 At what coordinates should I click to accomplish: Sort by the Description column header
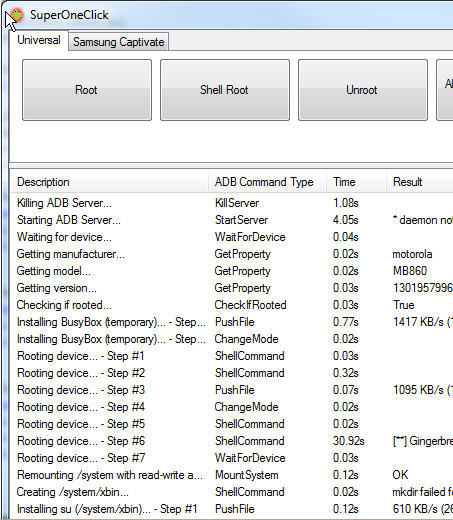pos(110,182)
